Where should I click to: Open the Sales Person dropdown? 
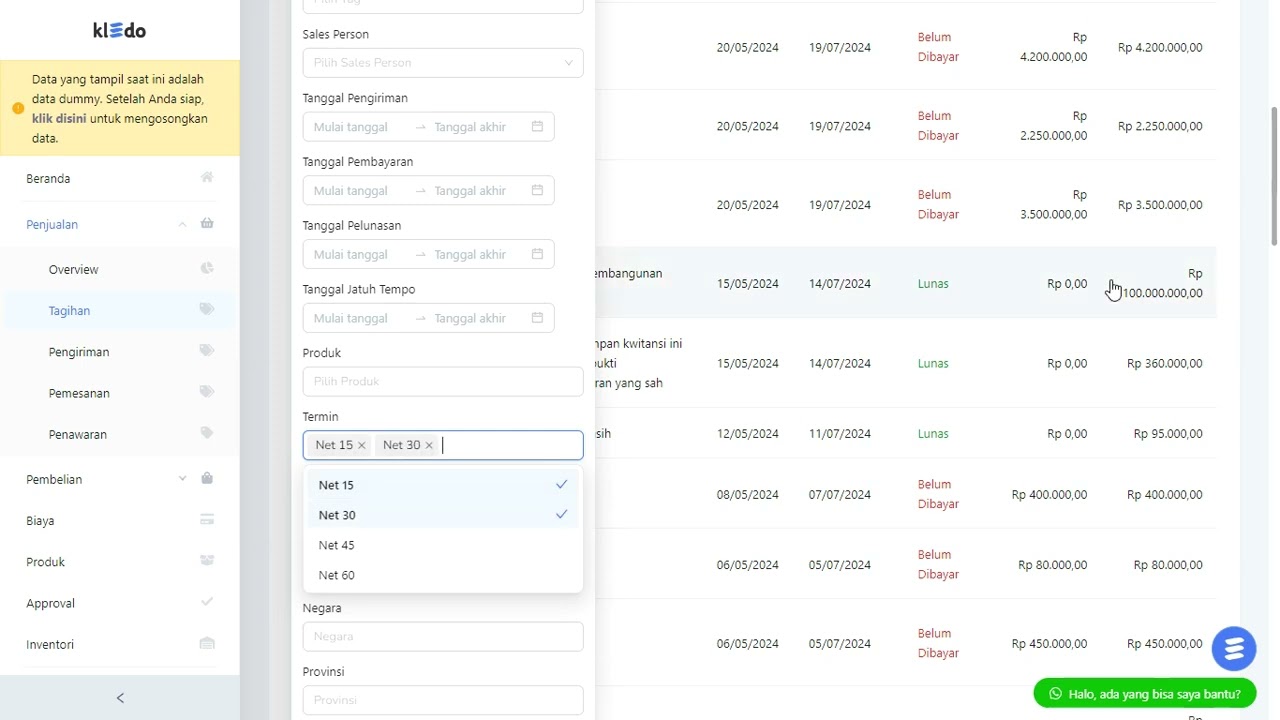pyautogui.click(x=442, y=63)
